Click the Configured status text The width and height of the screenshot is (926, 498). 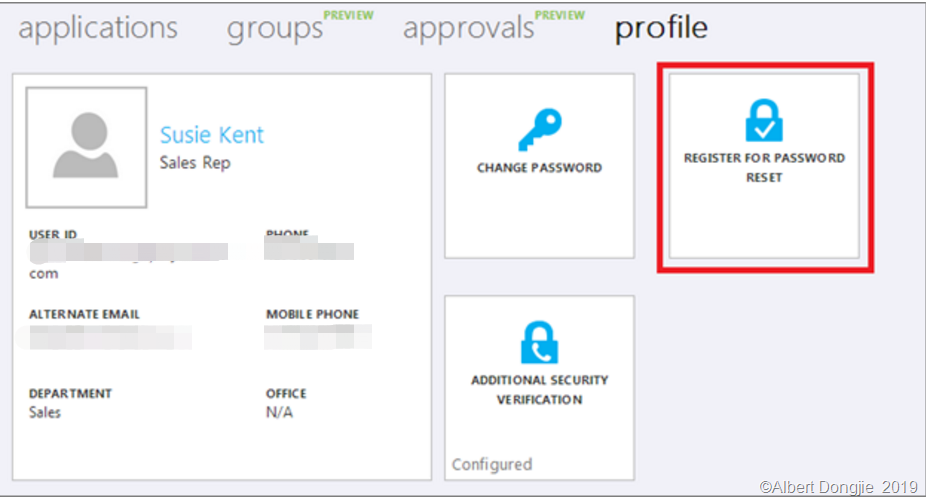point(492,464)
